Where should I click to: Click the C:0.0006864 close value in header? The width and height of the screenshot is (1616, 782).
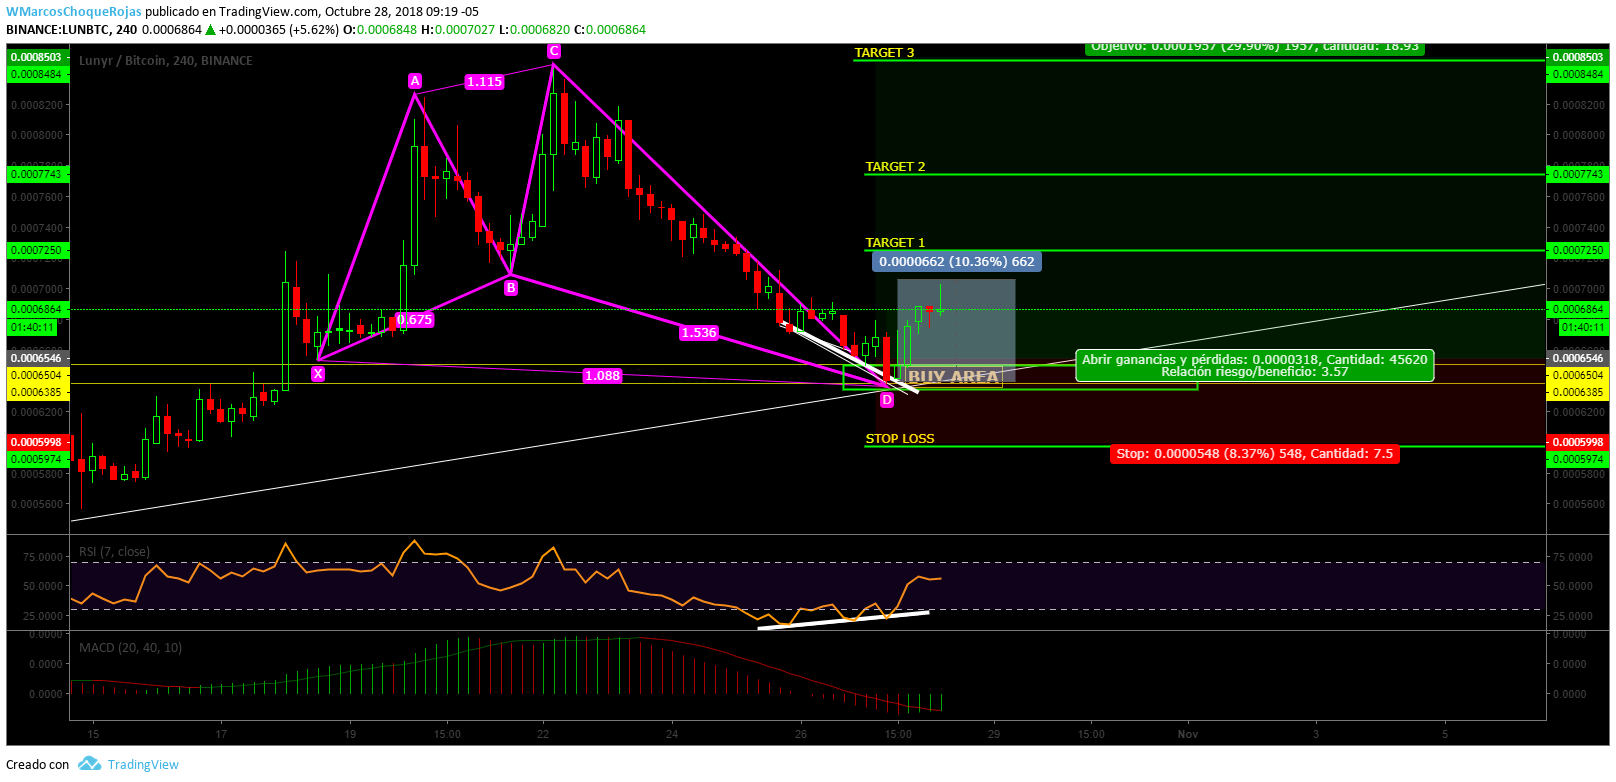click(610, 30)
